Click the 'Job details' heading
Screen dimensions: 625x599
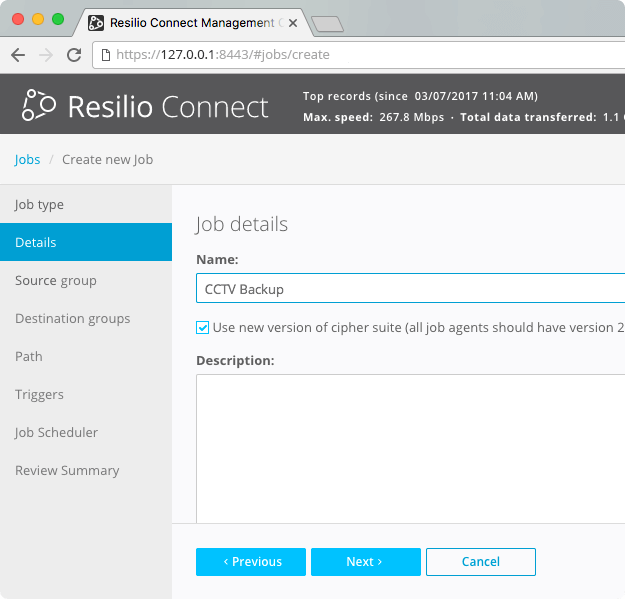242,224
